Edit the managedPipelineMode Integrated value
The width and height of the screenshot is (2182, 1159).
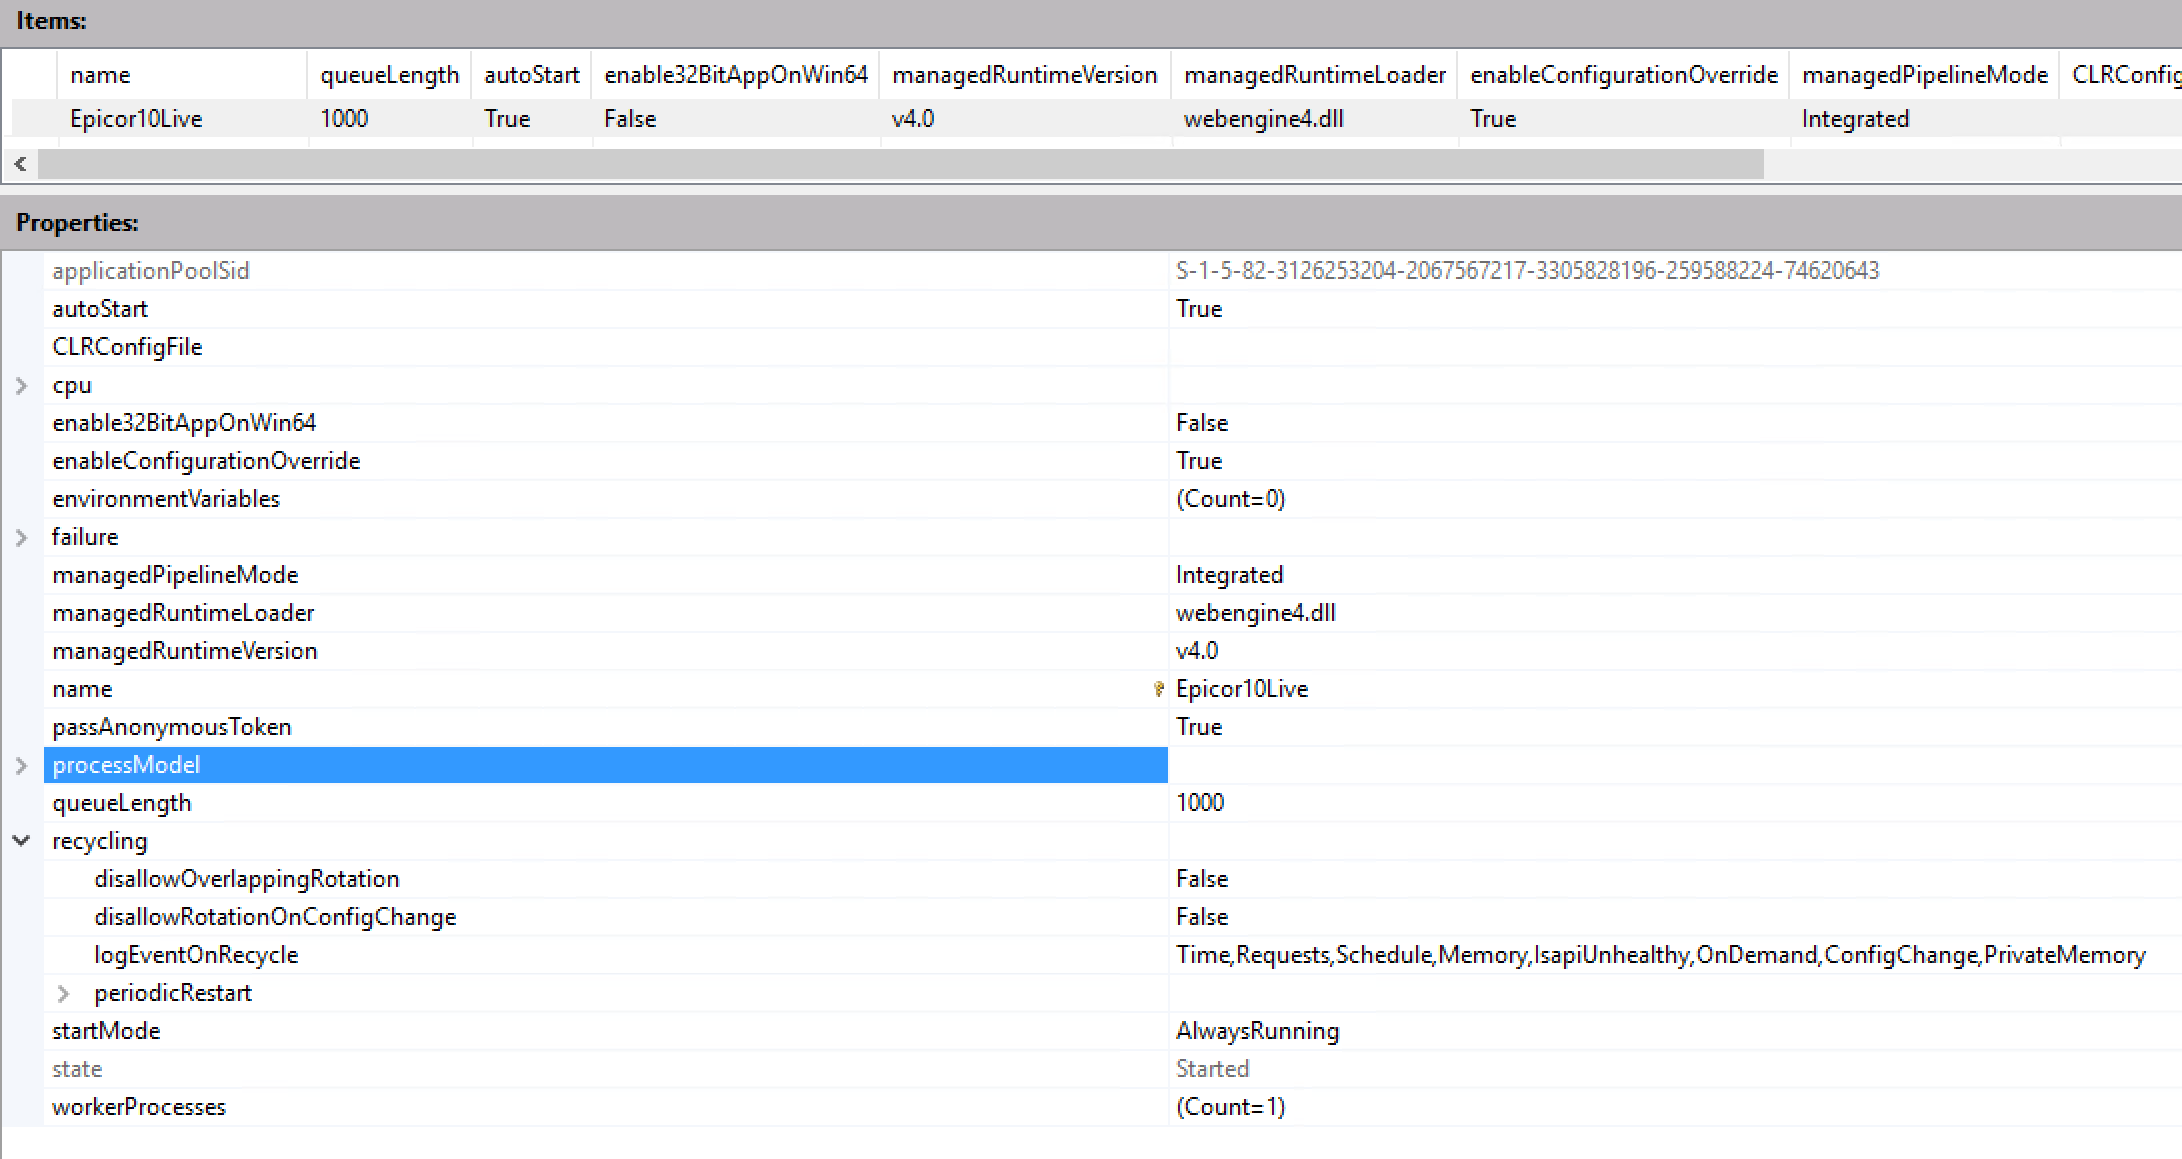click(x=1229, y=575)
